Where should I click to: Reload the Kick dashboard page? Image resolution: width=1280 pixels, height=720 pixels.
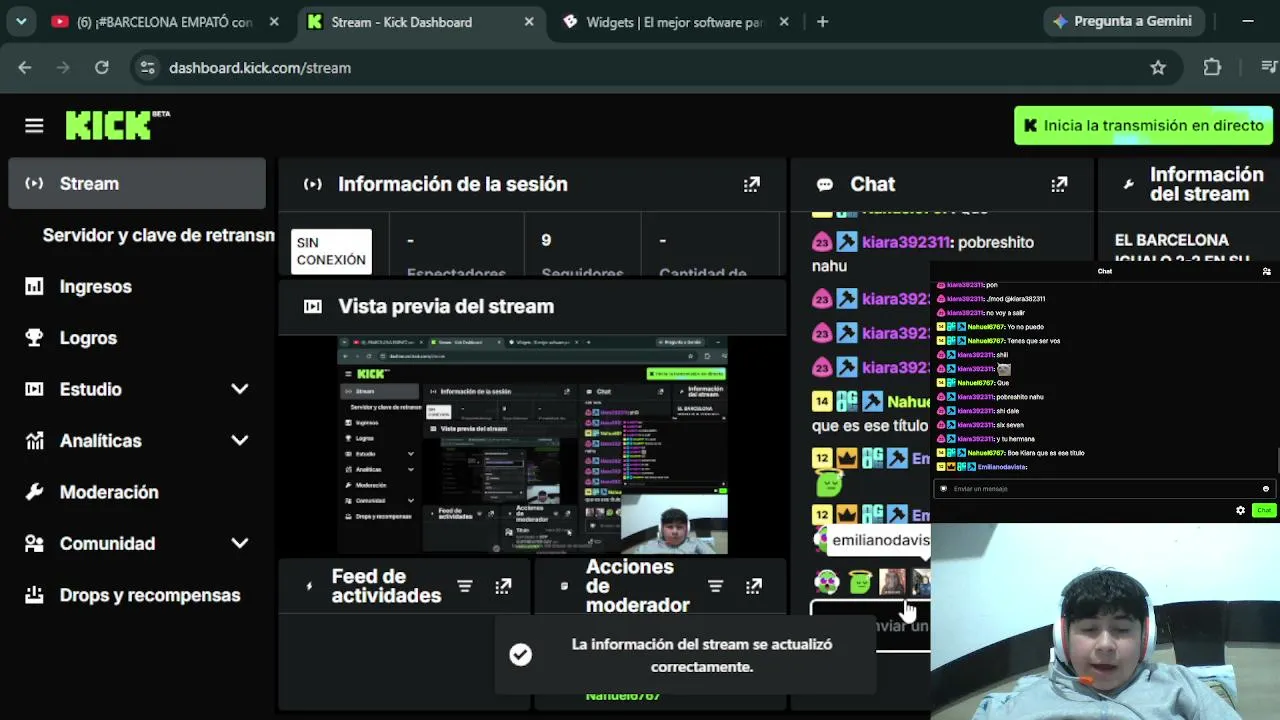coord(101,68)
